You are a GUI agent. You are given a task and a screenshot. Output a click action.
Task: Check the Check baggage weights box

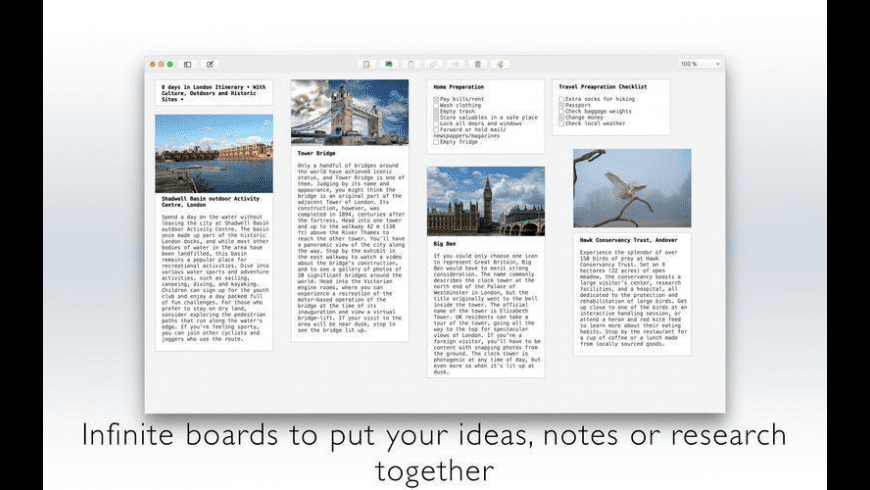[x=562, y=112]
